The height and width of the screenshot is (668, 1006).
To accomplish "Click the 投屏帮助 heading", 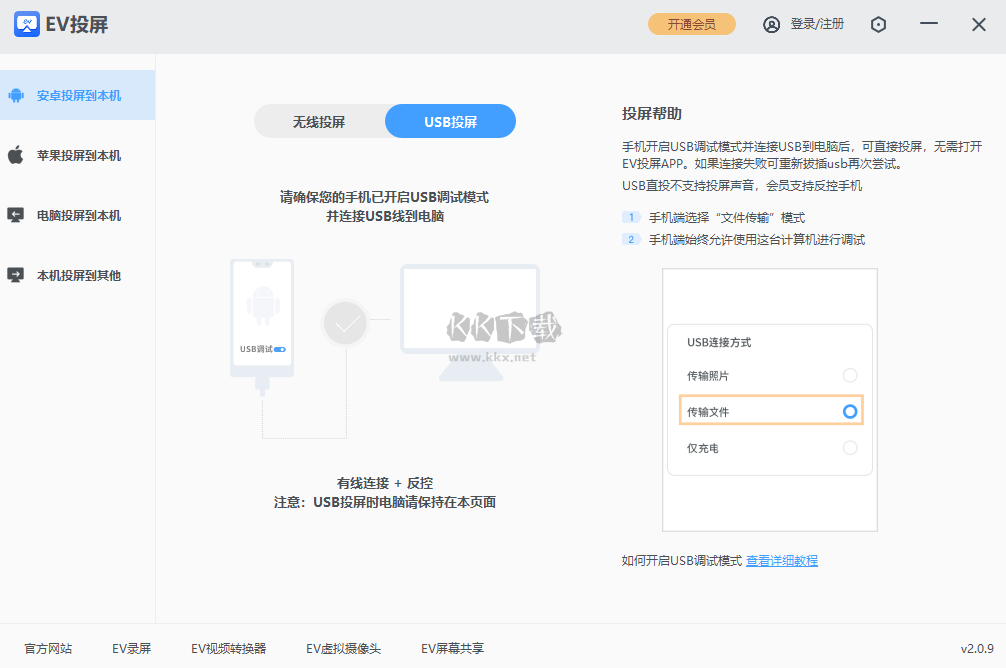I will click(x=652, y=114).
